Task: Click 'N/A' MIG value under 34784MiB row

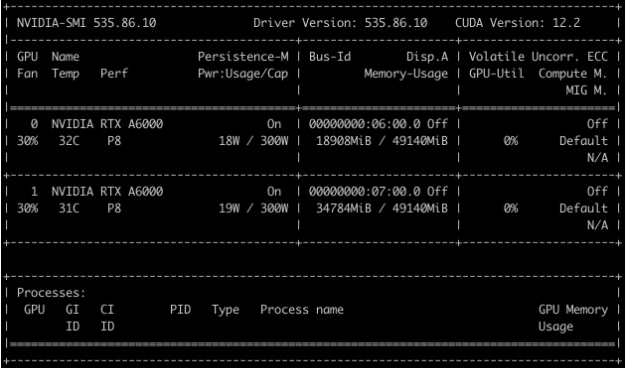Action: [598, 225]
